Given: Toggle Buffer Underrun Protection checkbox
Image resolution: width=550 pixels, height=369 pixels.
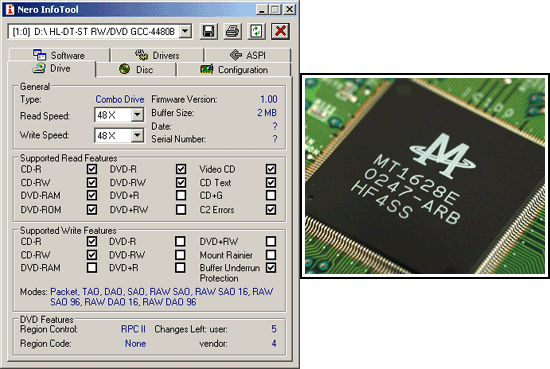Looking at the screenshot, I should click(x=271, y=268).
